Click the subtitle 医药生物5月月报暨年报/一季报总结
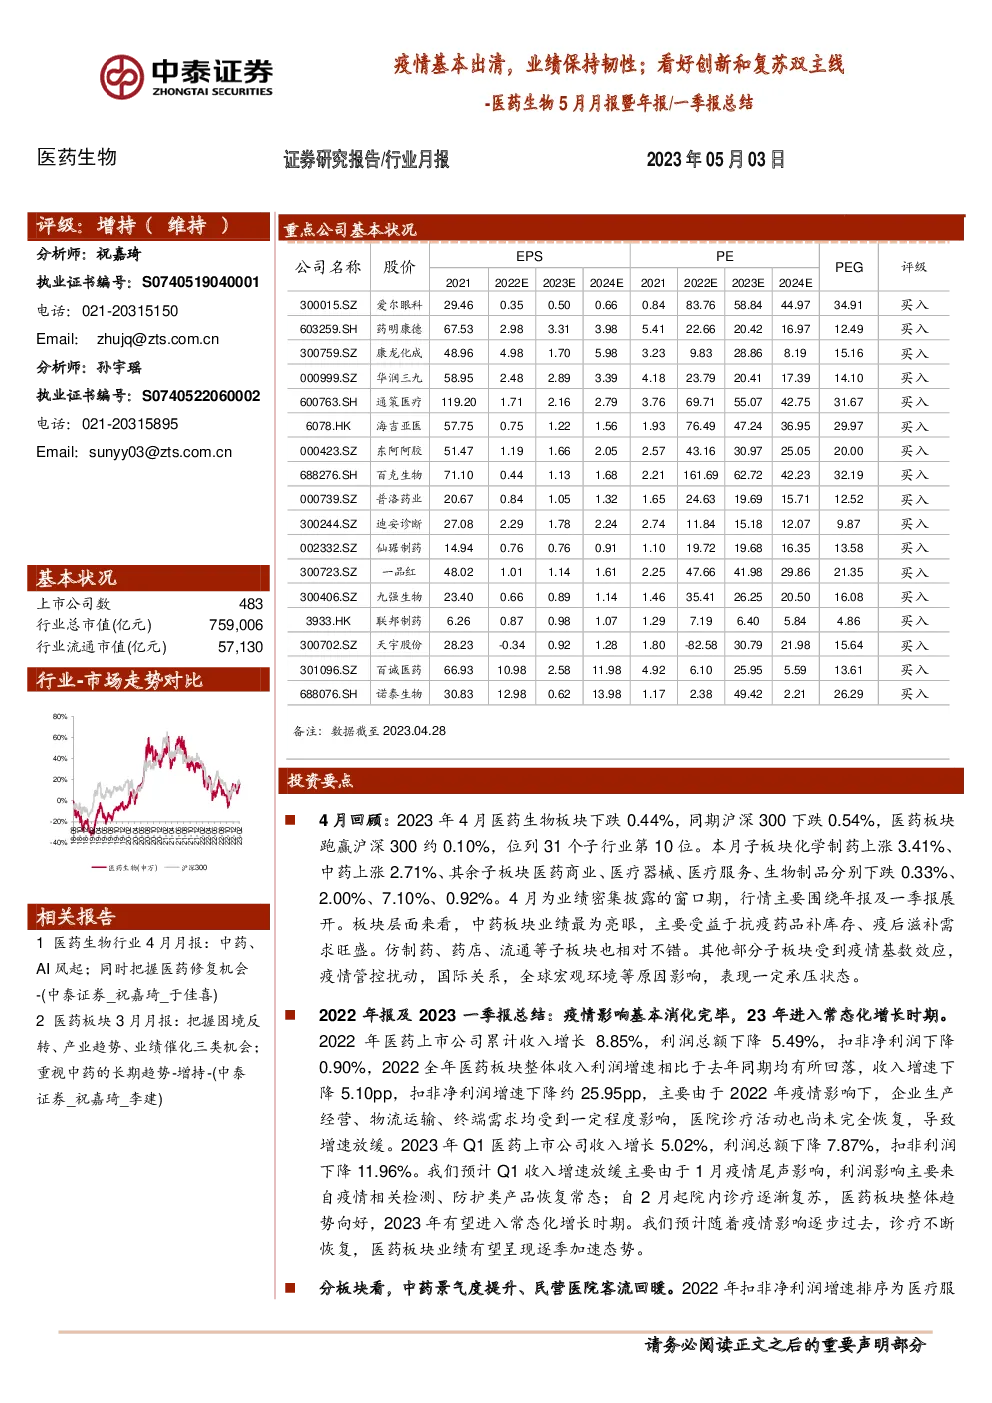The height and width of the screenshot is (1403, 992). coord(619,103)
